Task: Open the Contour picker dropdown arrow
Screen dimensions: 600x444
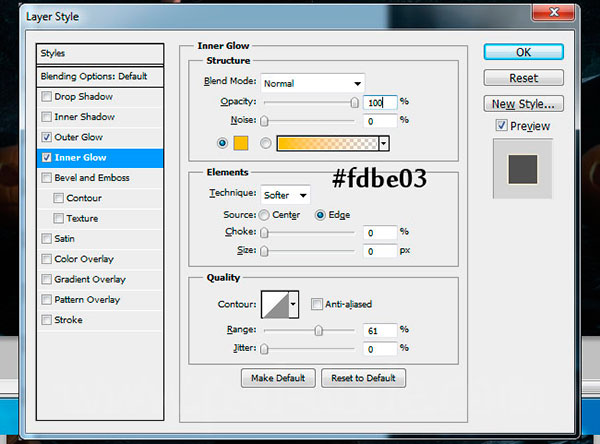Action: pyautogui.click(x=293, y=304)
